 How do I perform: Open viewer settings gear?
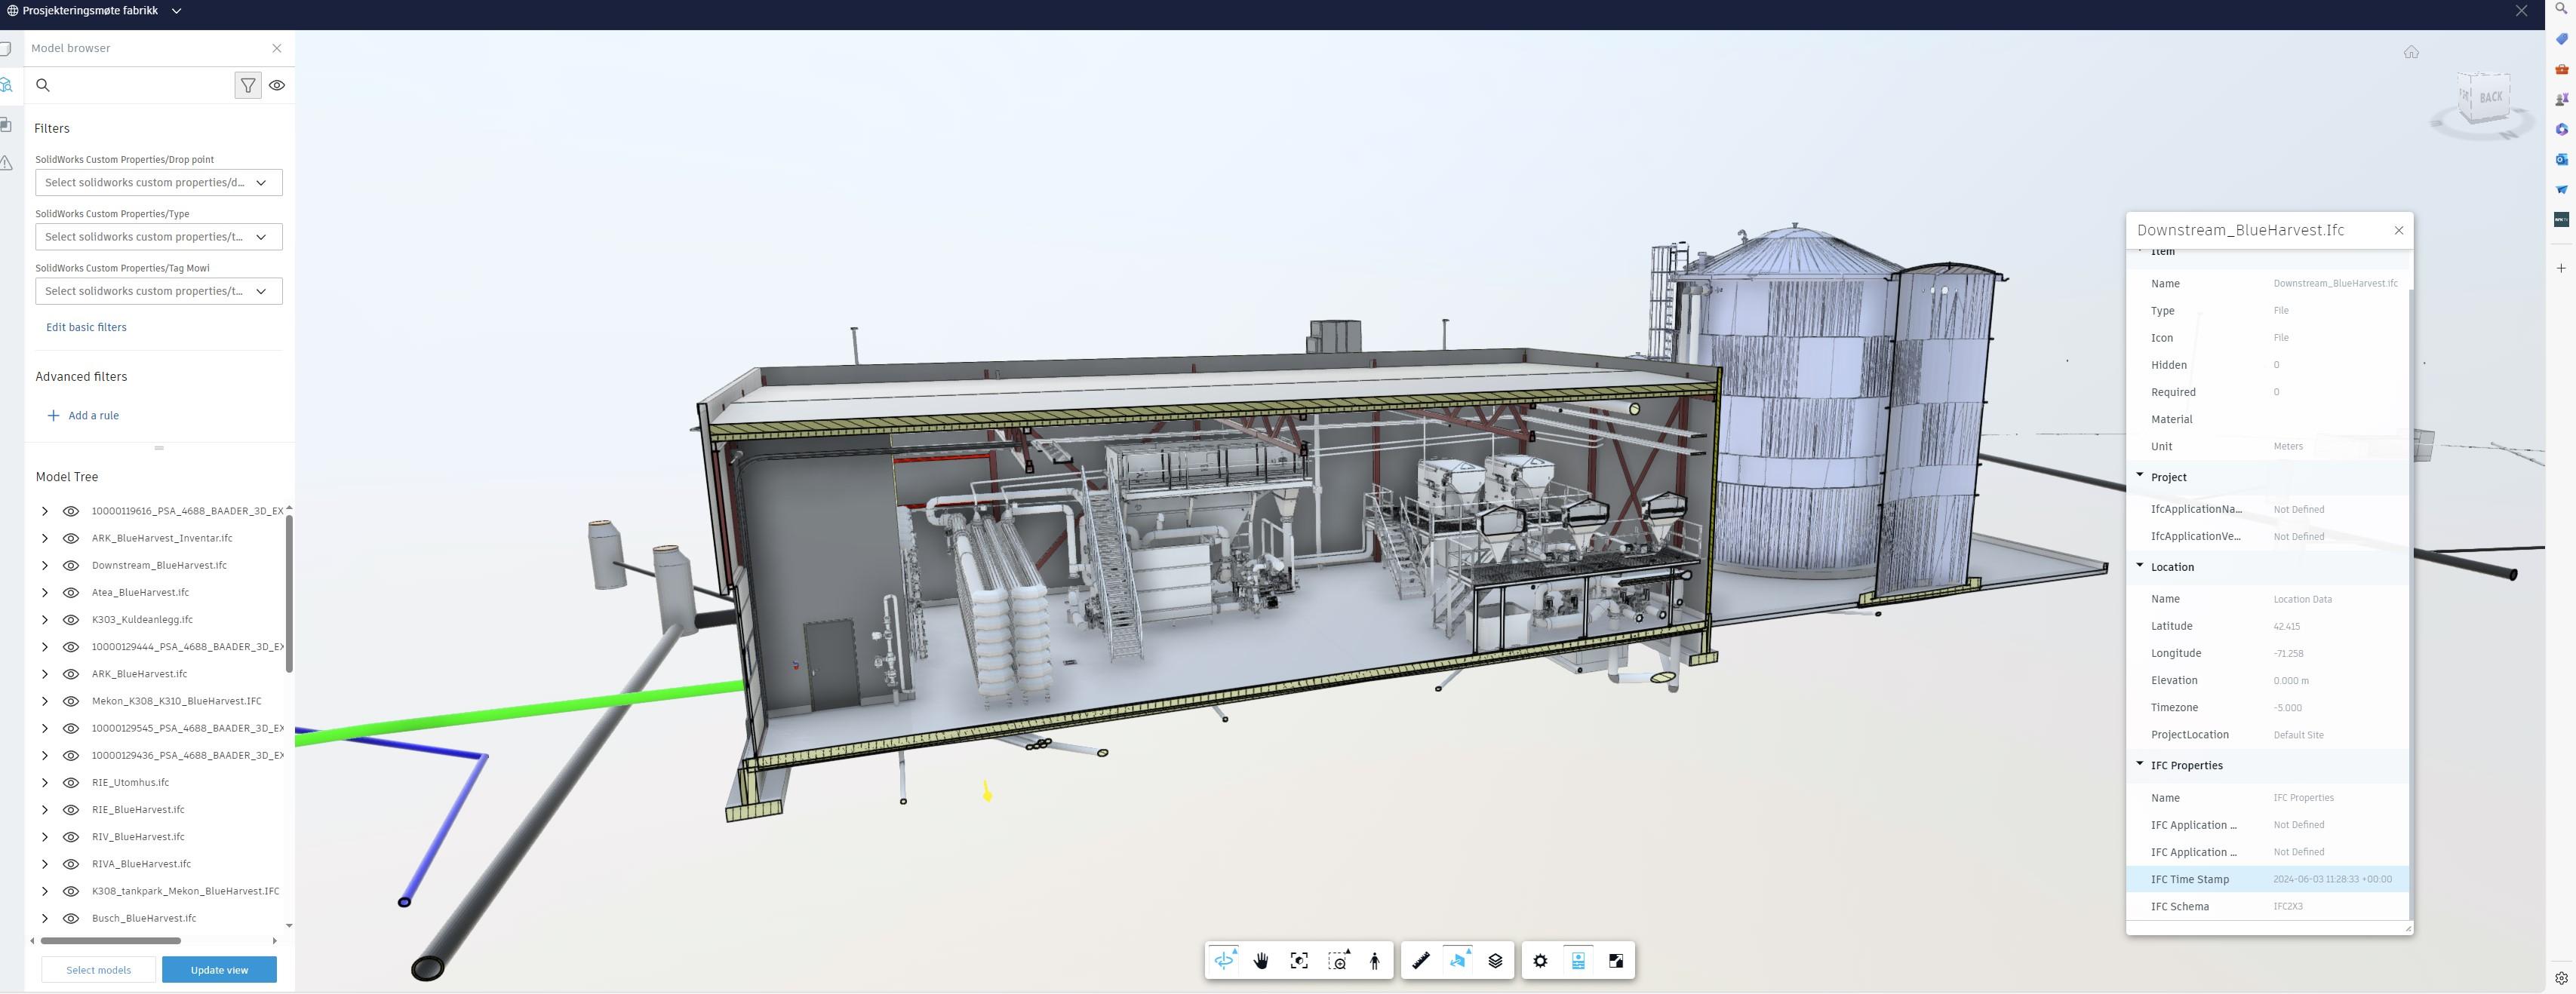[1540, 961]
